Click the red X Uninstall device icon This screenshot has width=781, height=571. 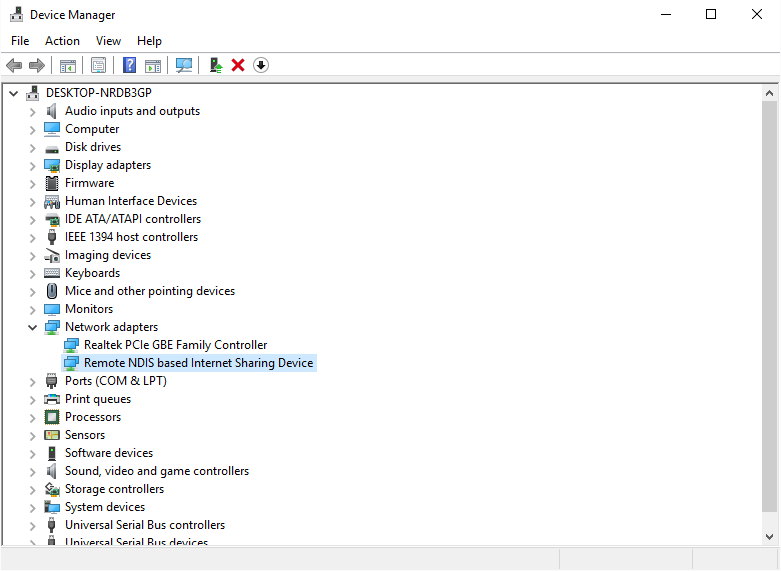point(238,65)
